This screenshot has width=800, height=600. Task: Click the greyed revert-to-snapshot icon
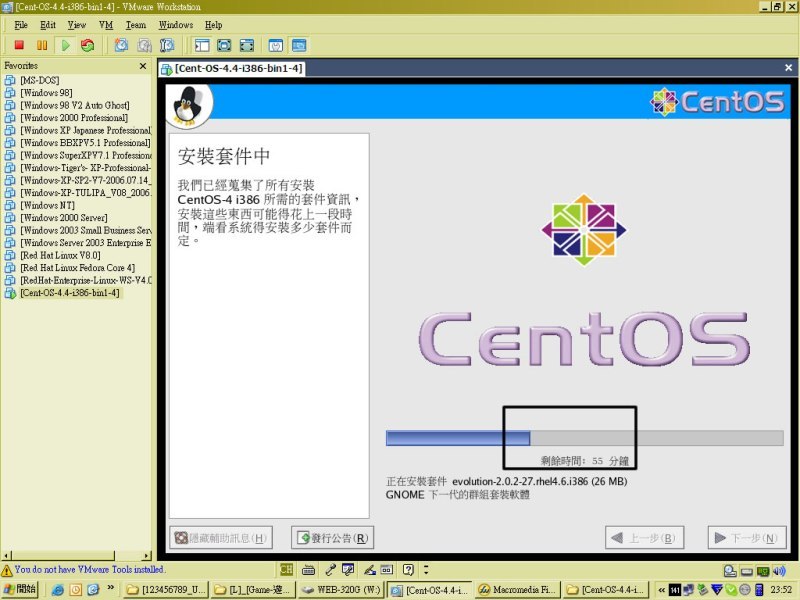coord(144,45)
